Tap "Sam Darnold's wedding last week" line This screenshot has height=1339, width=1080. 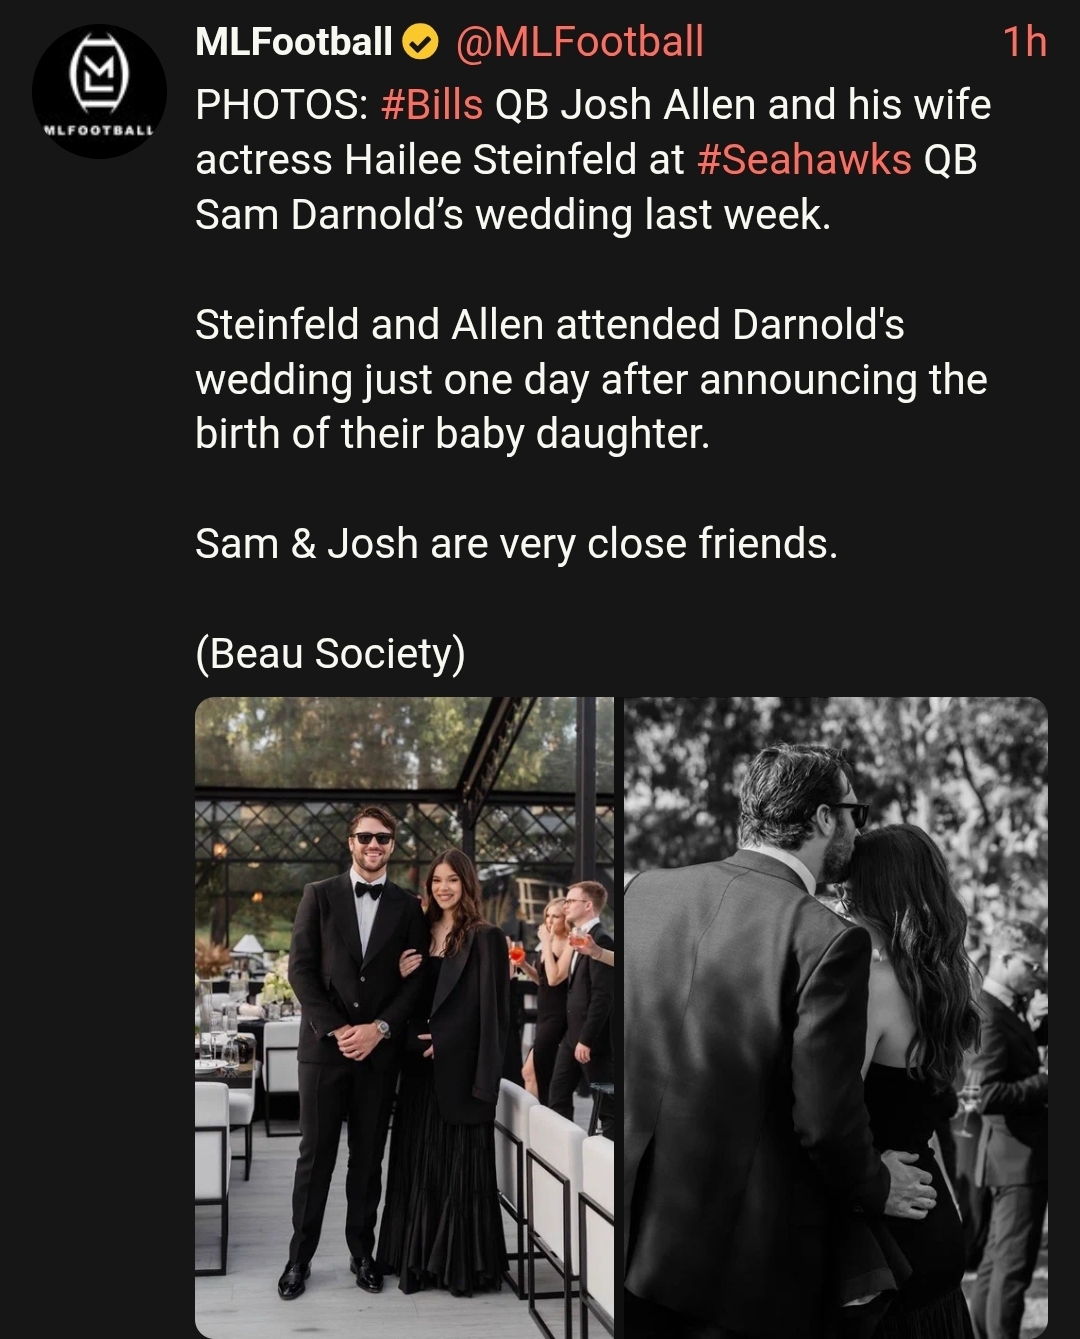pyautogui.click(x=513, y=215)
